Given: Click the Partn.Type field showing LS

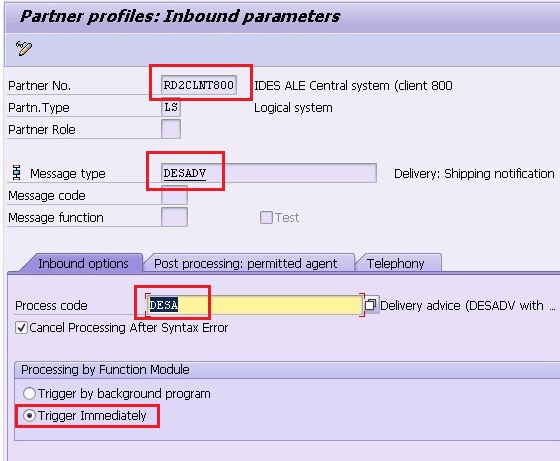Looking at the screenshot, I should (x=171, y=107).
